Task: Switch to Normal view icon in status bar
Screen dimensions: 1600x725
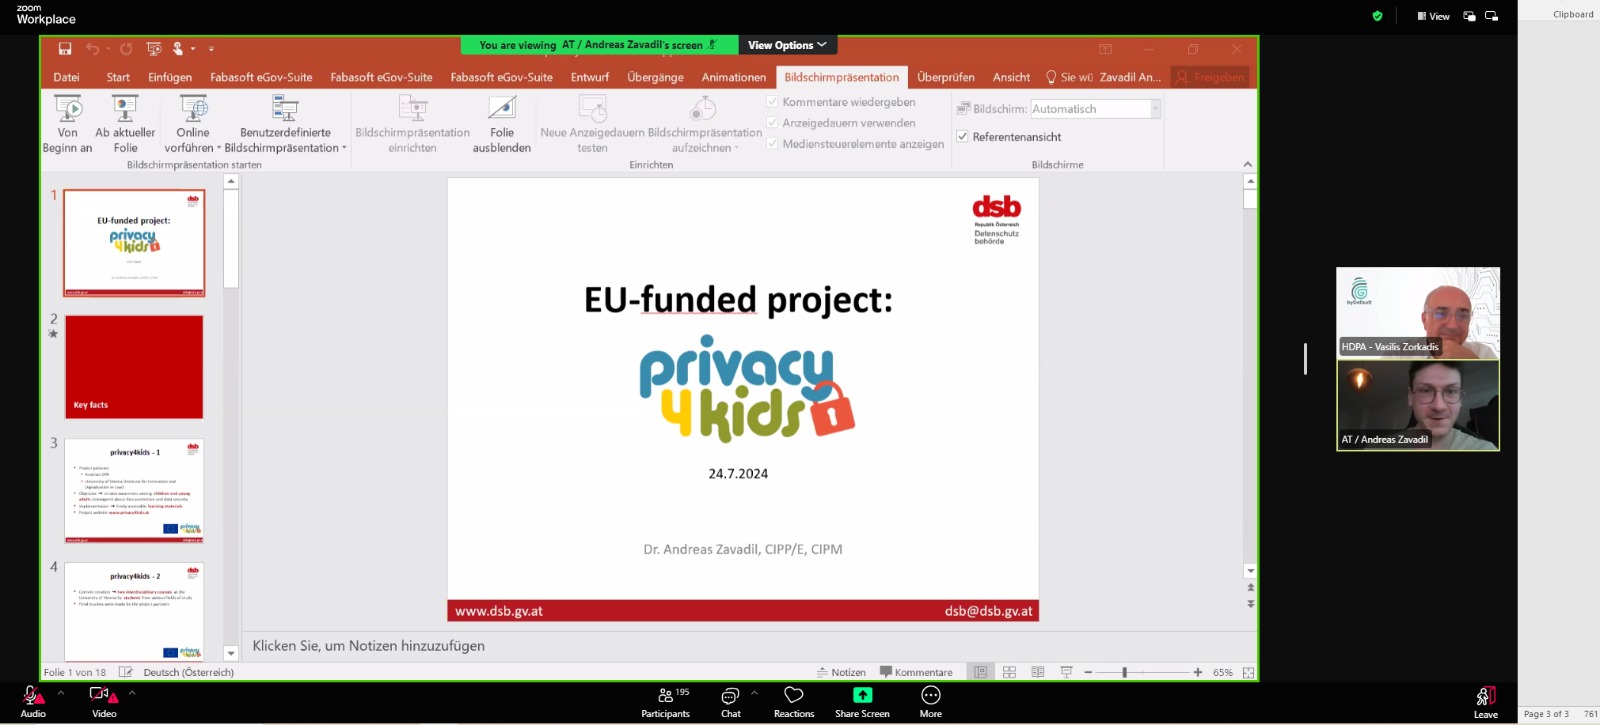Action: pos(981,672)
